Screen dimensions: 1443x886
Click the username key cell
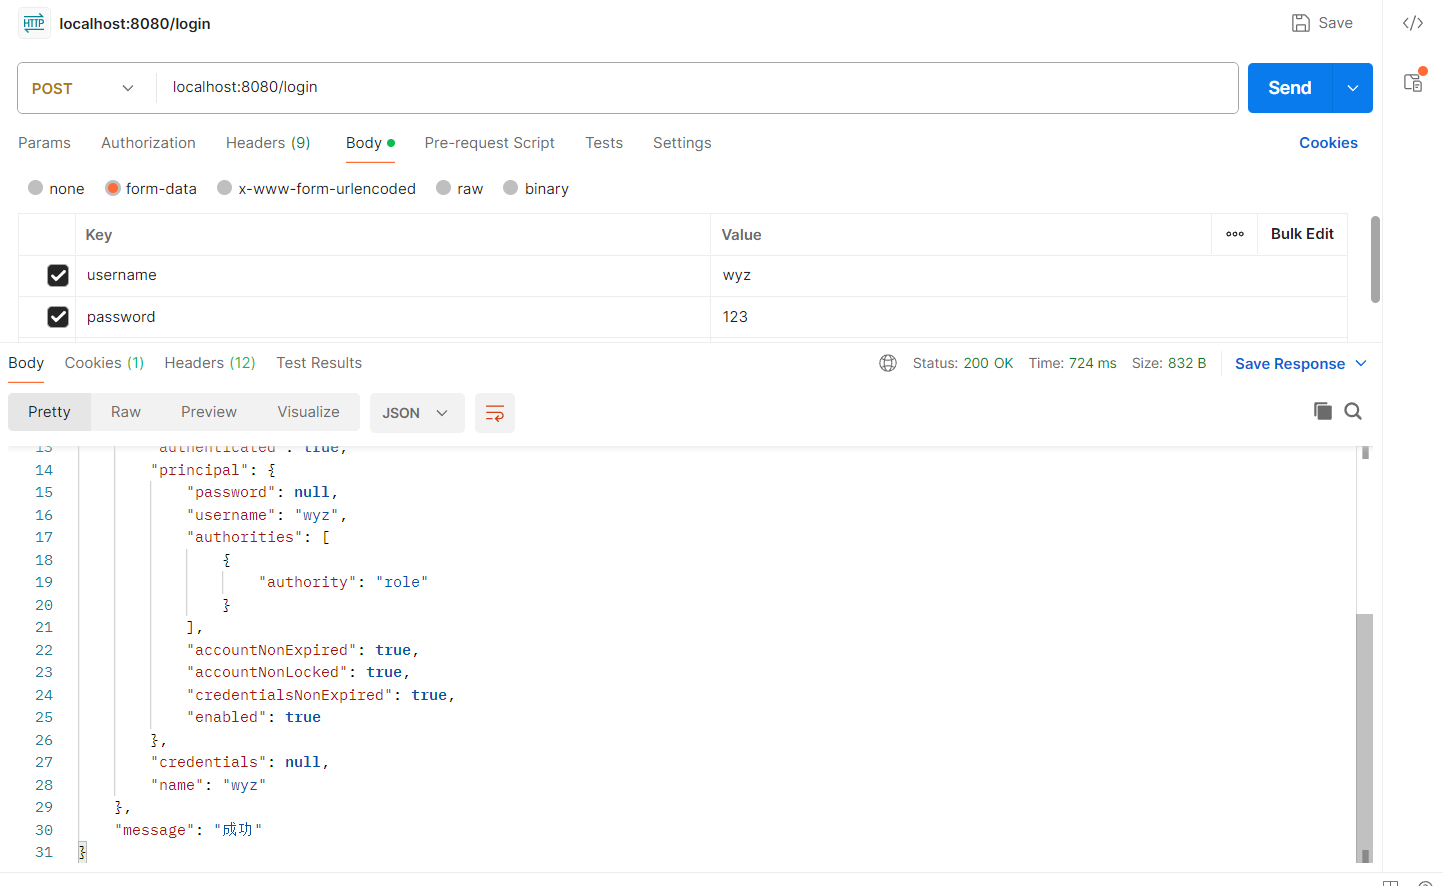click(x=393, y=275)
